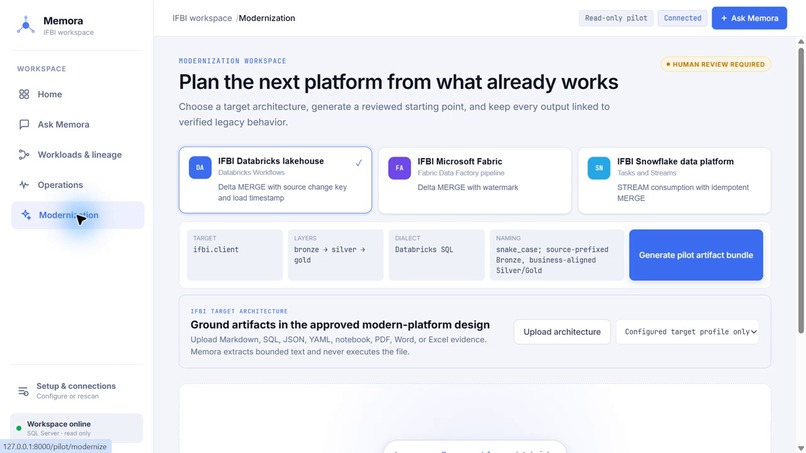Click the LAYERS bronze silver gold field
The height and width of the screenshot is (453, 806).
[x=335, y=255]
